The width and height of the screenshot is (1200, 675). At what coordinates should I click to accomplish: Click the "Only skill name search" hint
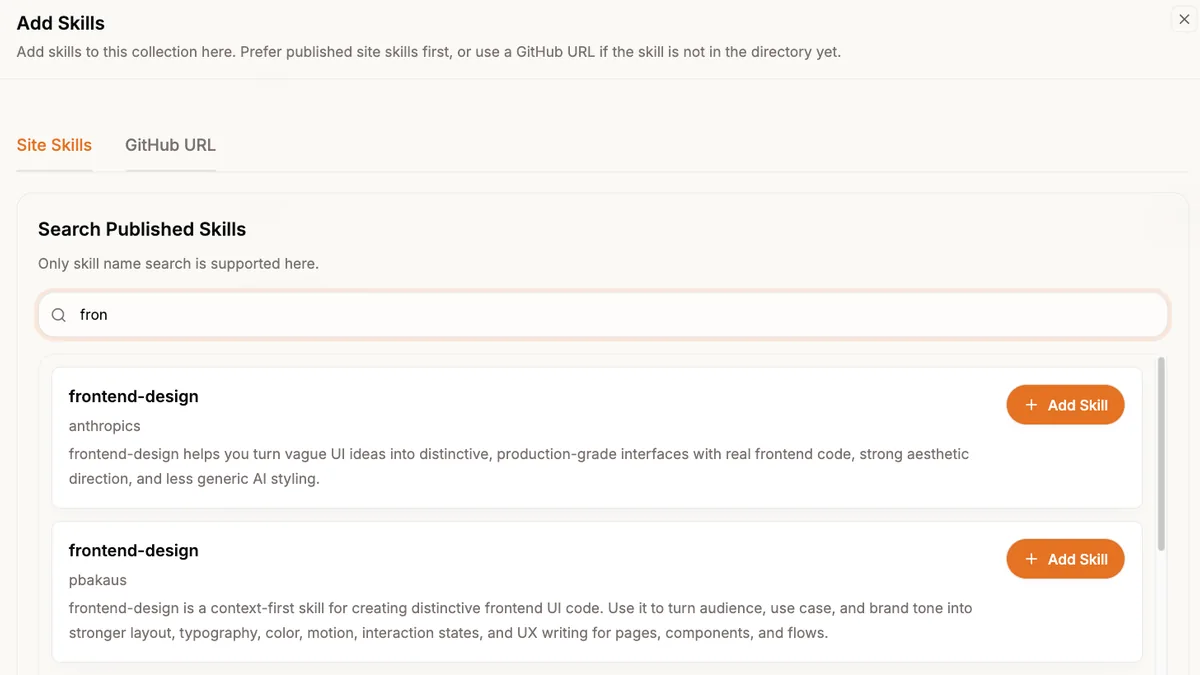point(178,264)
